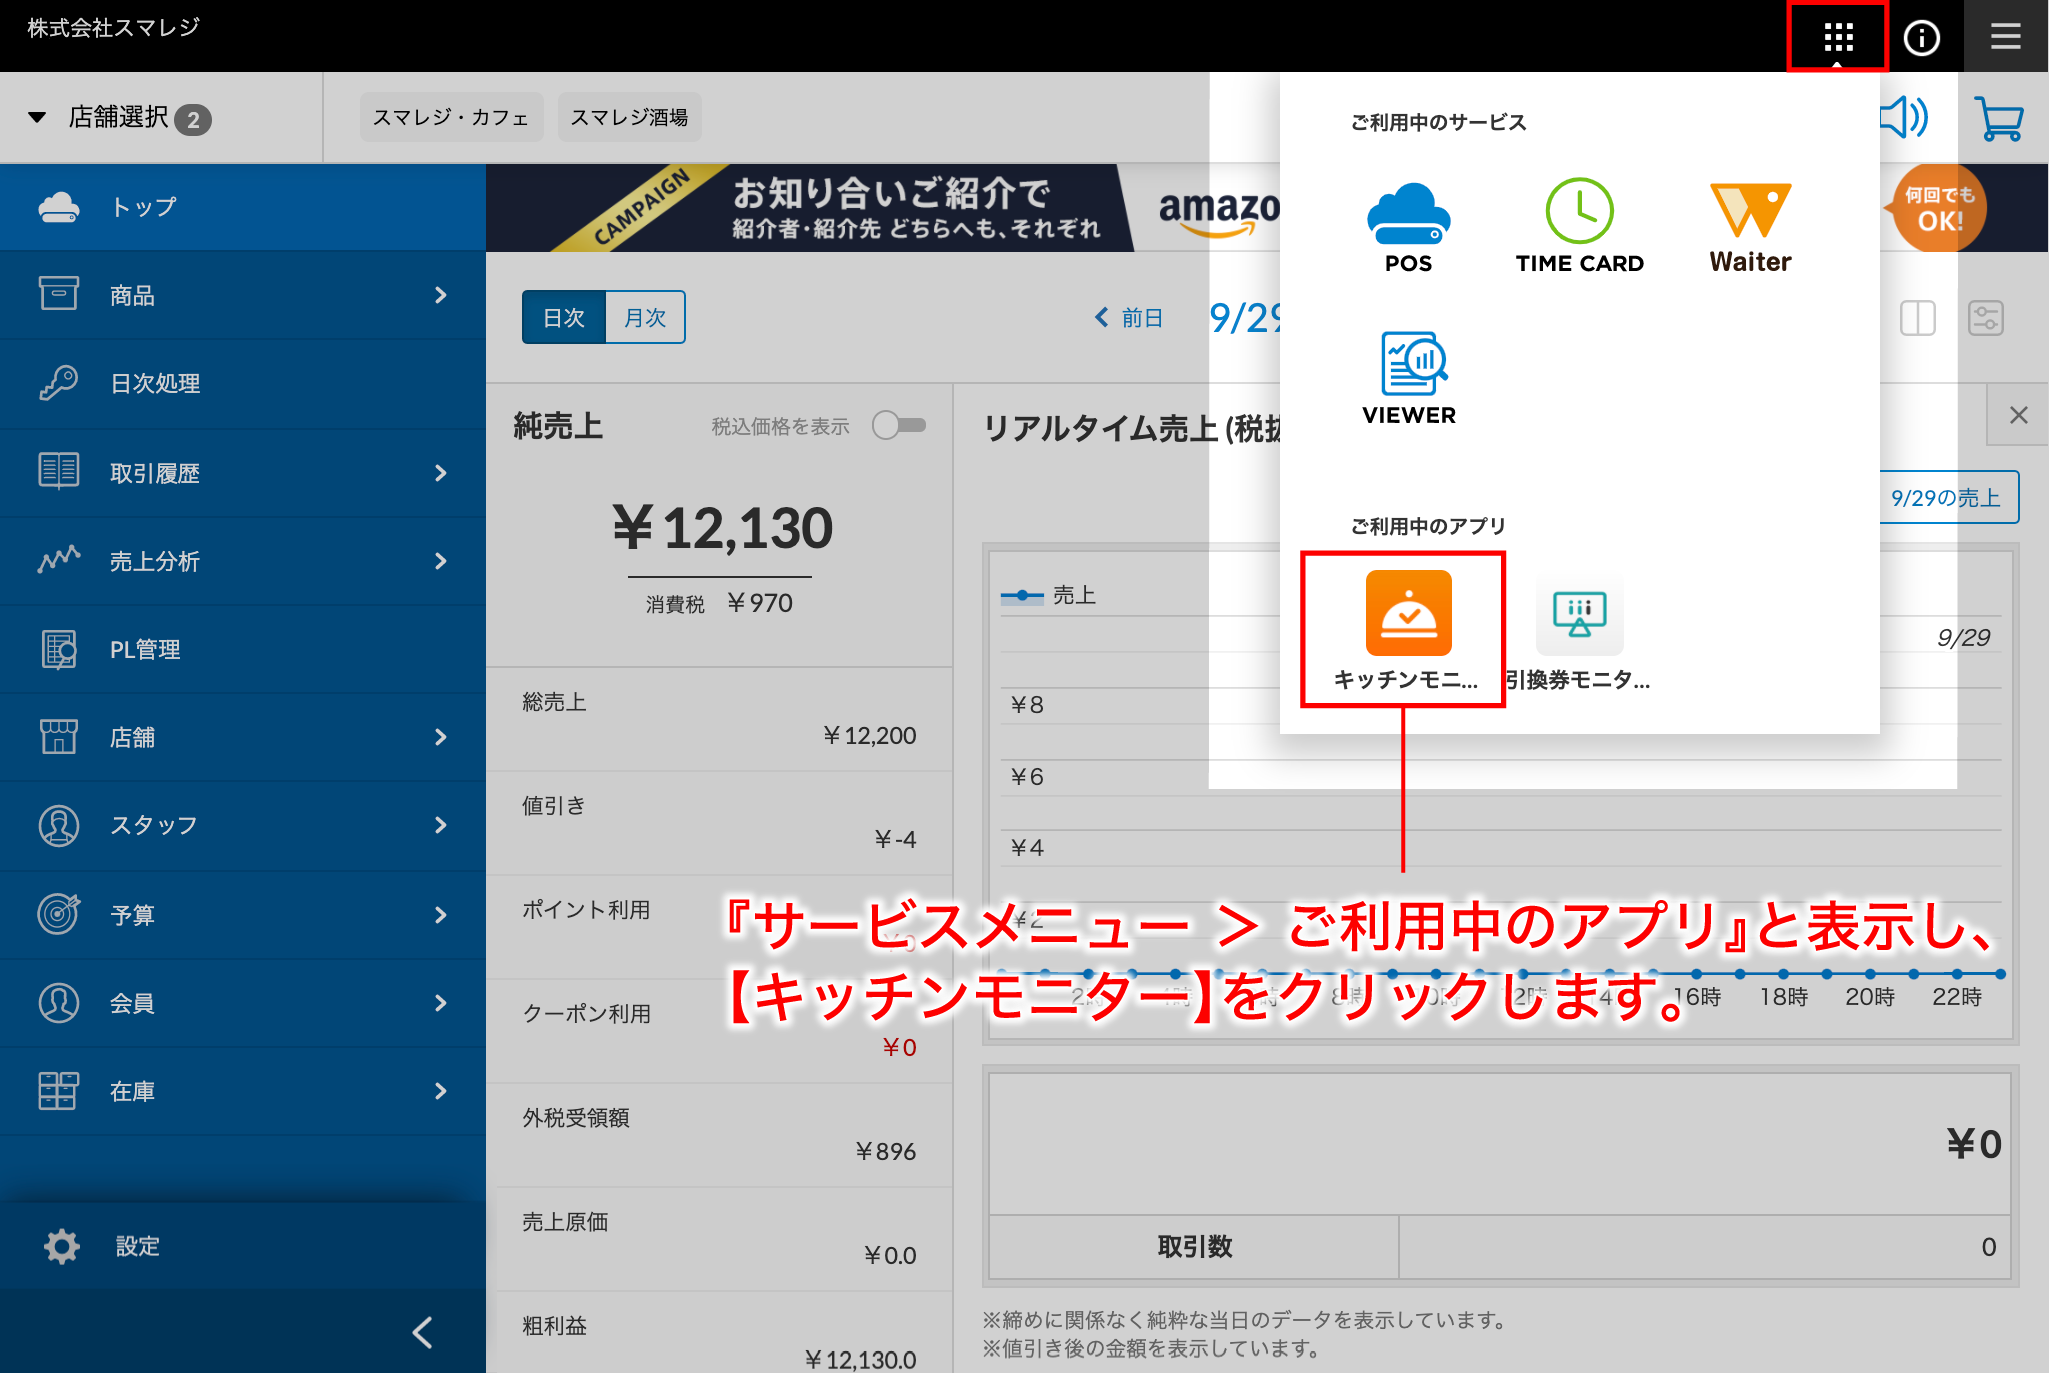This screenshot has width=2049, height=1373.
Task: Collapse the sidebar with the arrow
Action: [x=422, y=1332]
